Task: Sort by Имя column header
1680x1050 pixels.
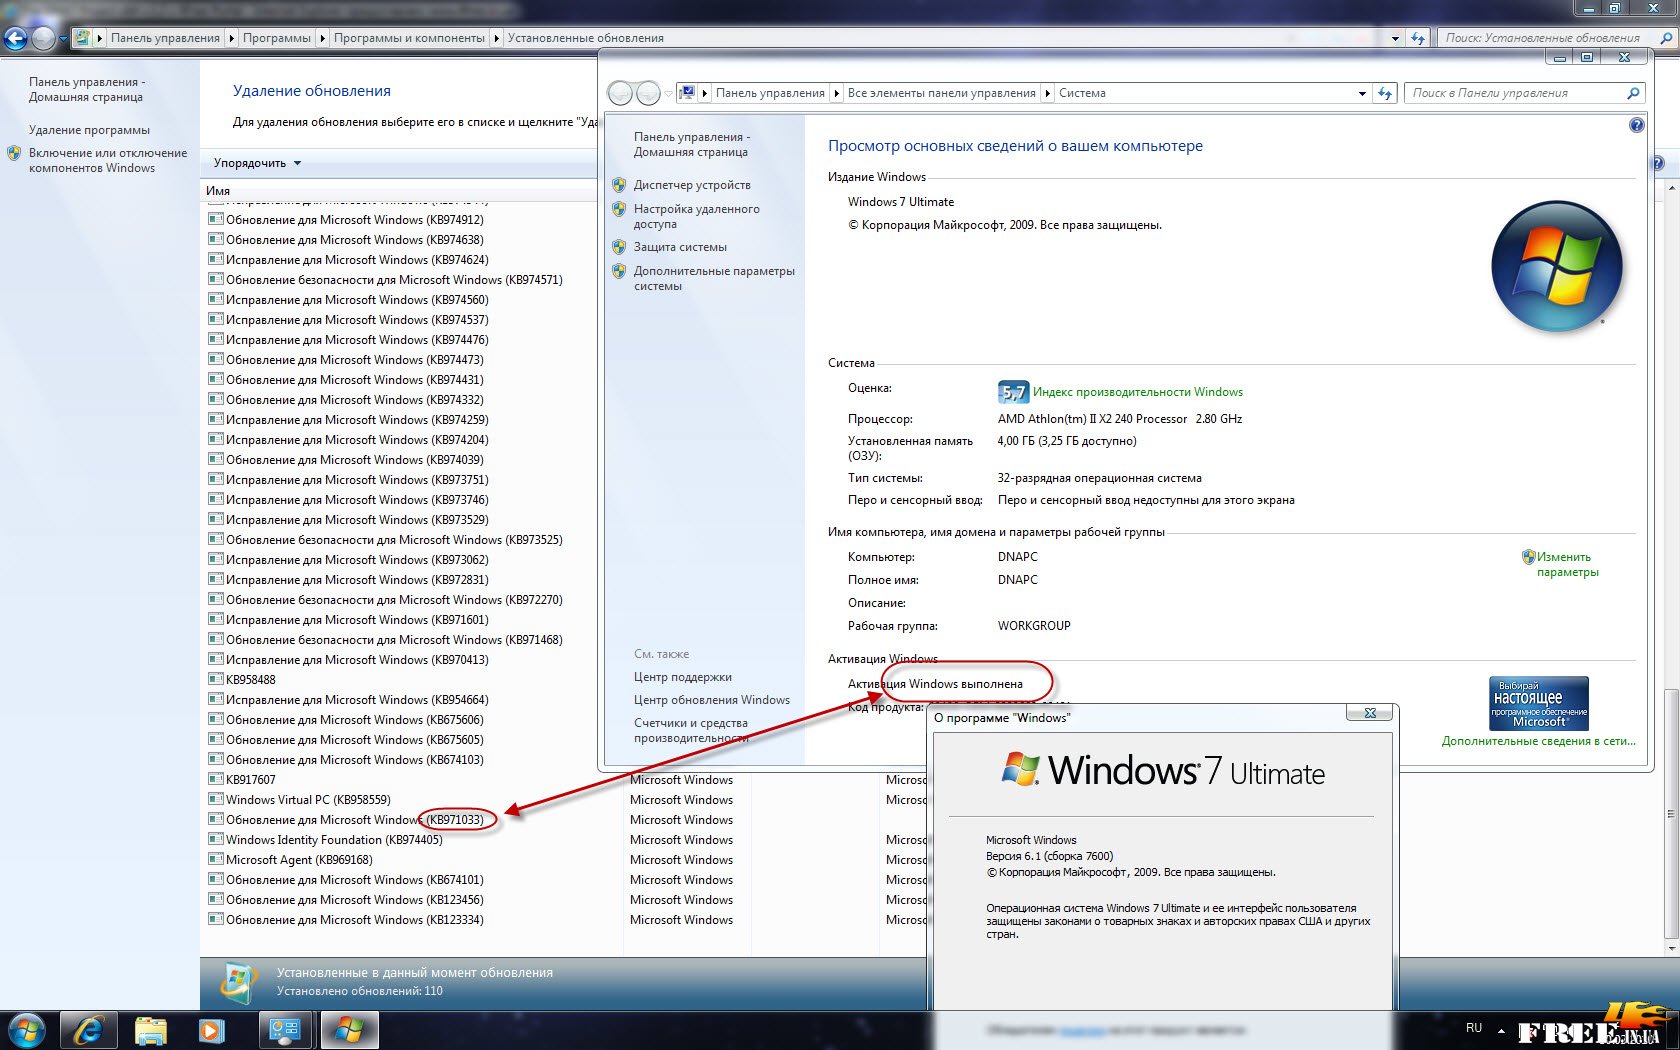Action: pyautogui.click(x=218, y=191)
